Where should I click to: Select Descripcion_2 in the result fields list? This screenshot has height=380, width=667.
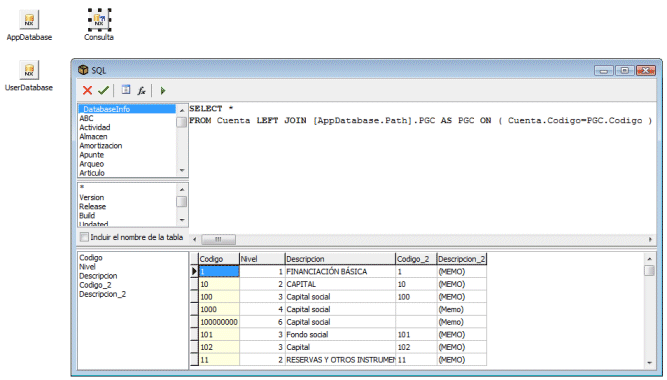click(x=103, y=294)
